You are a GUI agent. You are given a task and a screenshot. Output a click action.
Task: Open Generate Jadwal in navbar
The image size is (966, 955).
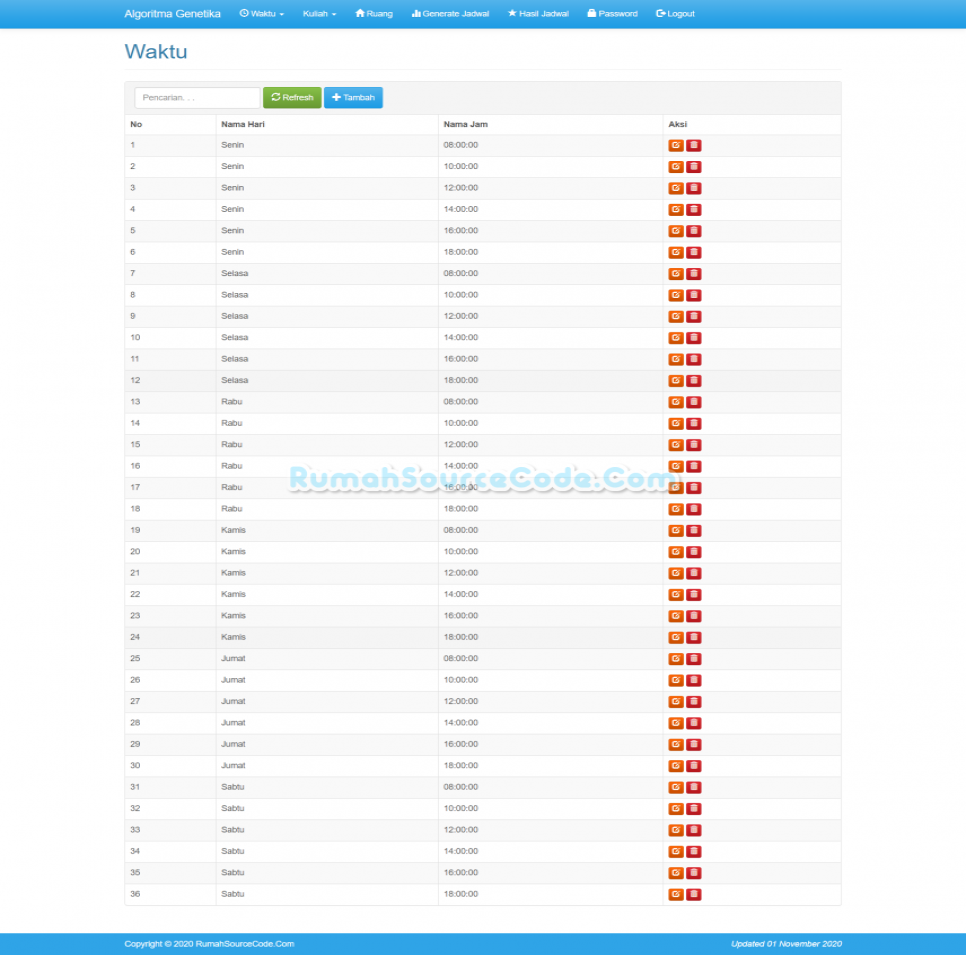[450, 14]
